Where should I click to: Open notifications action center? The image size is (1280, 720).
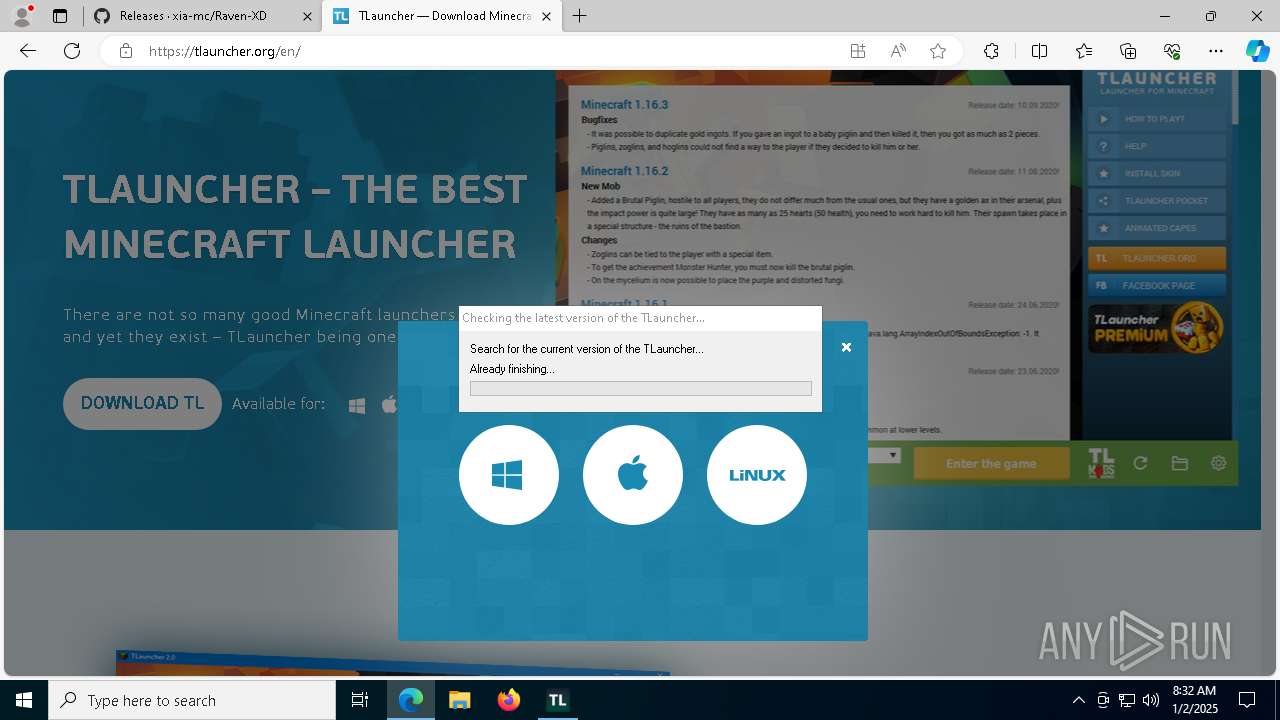click(x=1247, y=700)
